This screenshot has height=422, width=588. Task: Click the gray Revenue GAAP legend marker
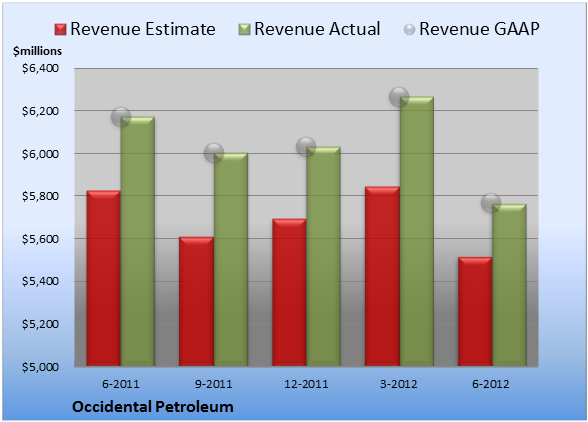click(409, 29)
